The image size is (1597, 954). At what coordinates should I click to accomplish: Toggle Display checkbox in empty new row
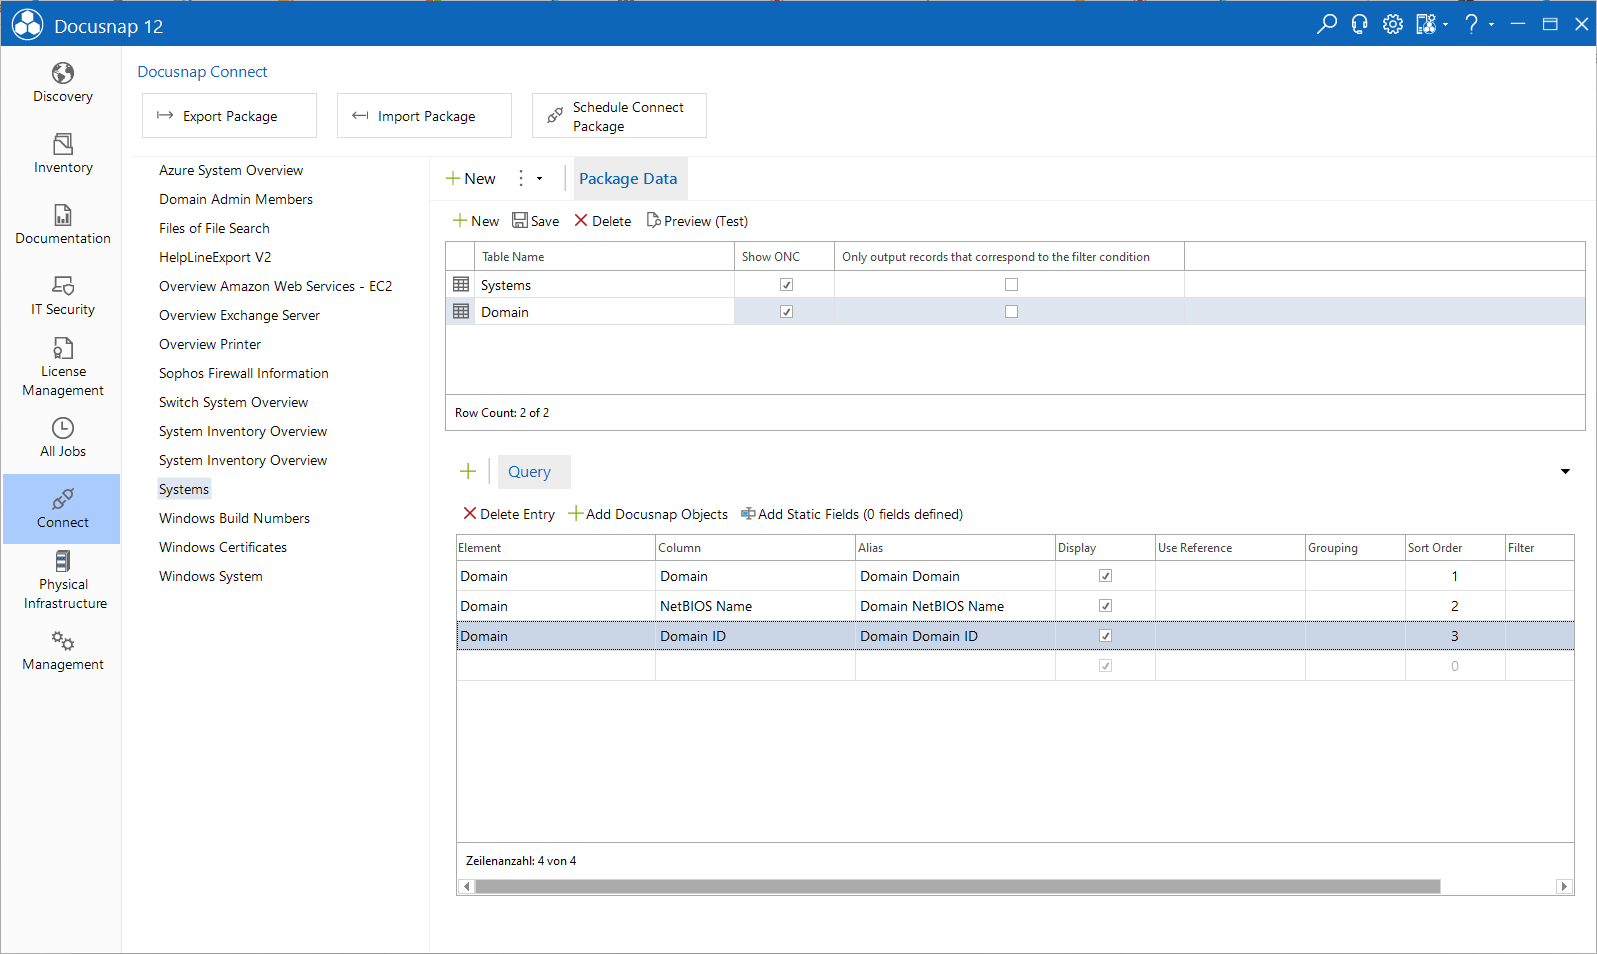tap(1105, 666)
